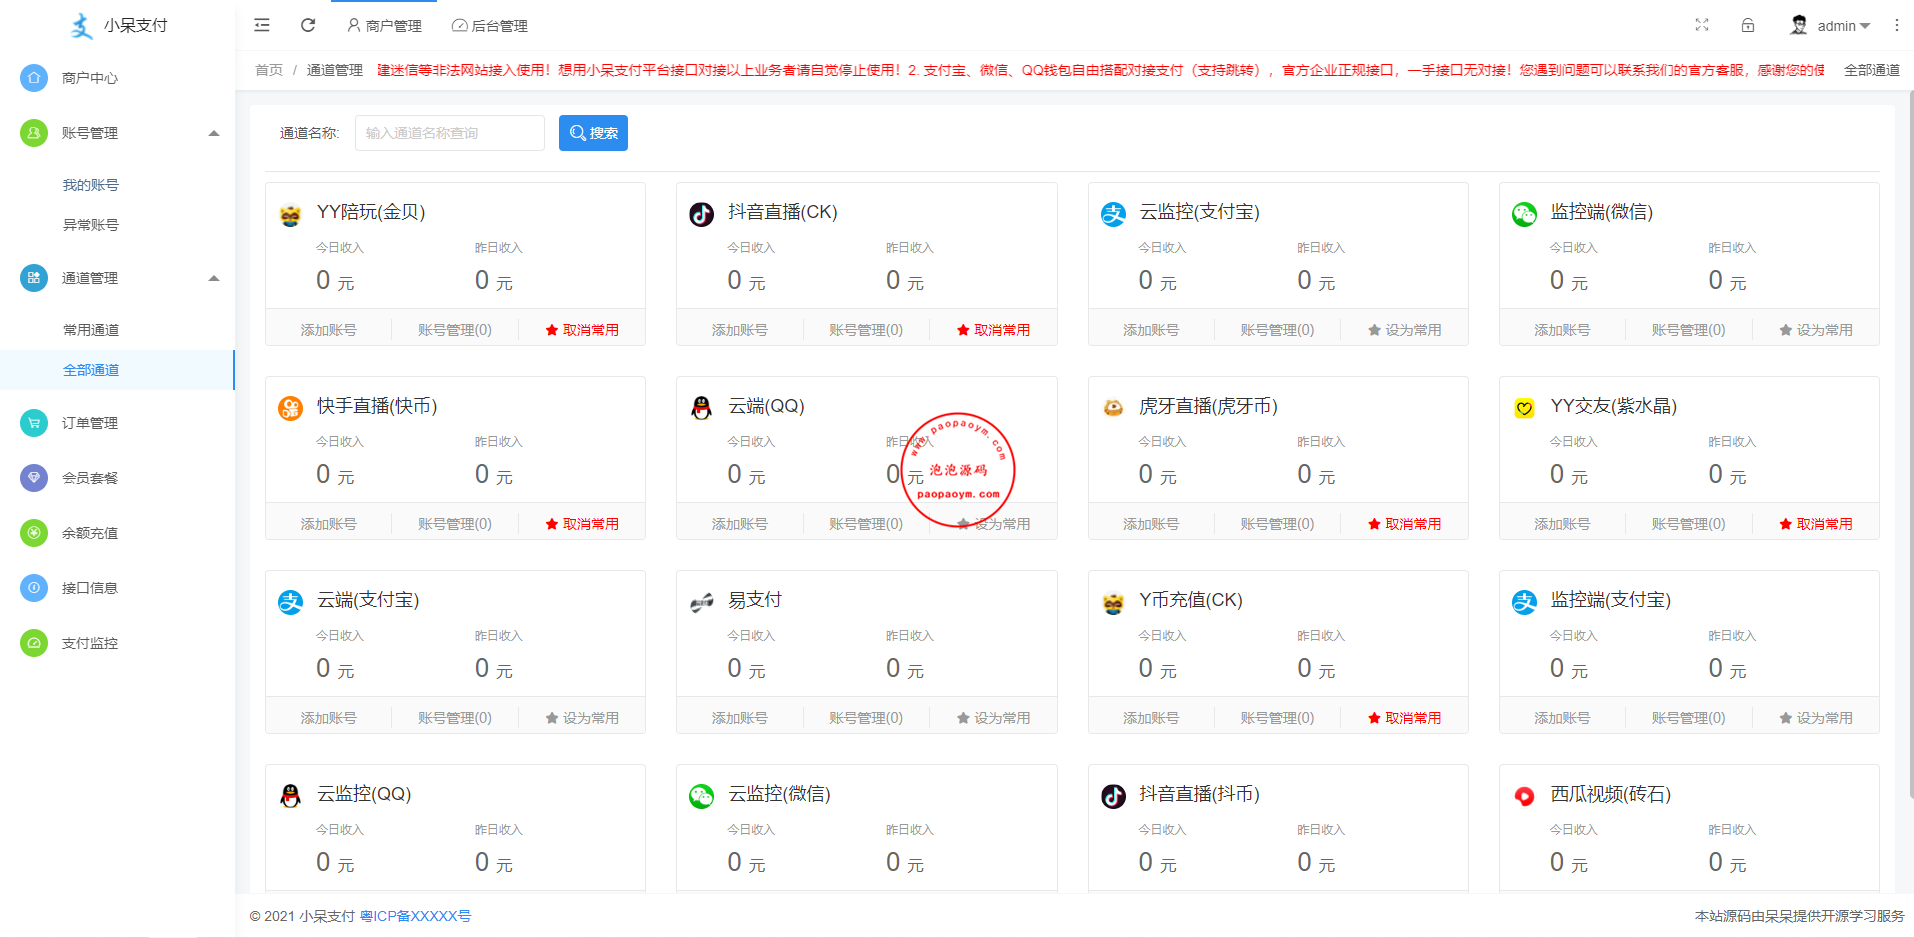This screenshot has height=938, width=1914.
Task: Click the blue 搜索 button
Action: [593, 133]
